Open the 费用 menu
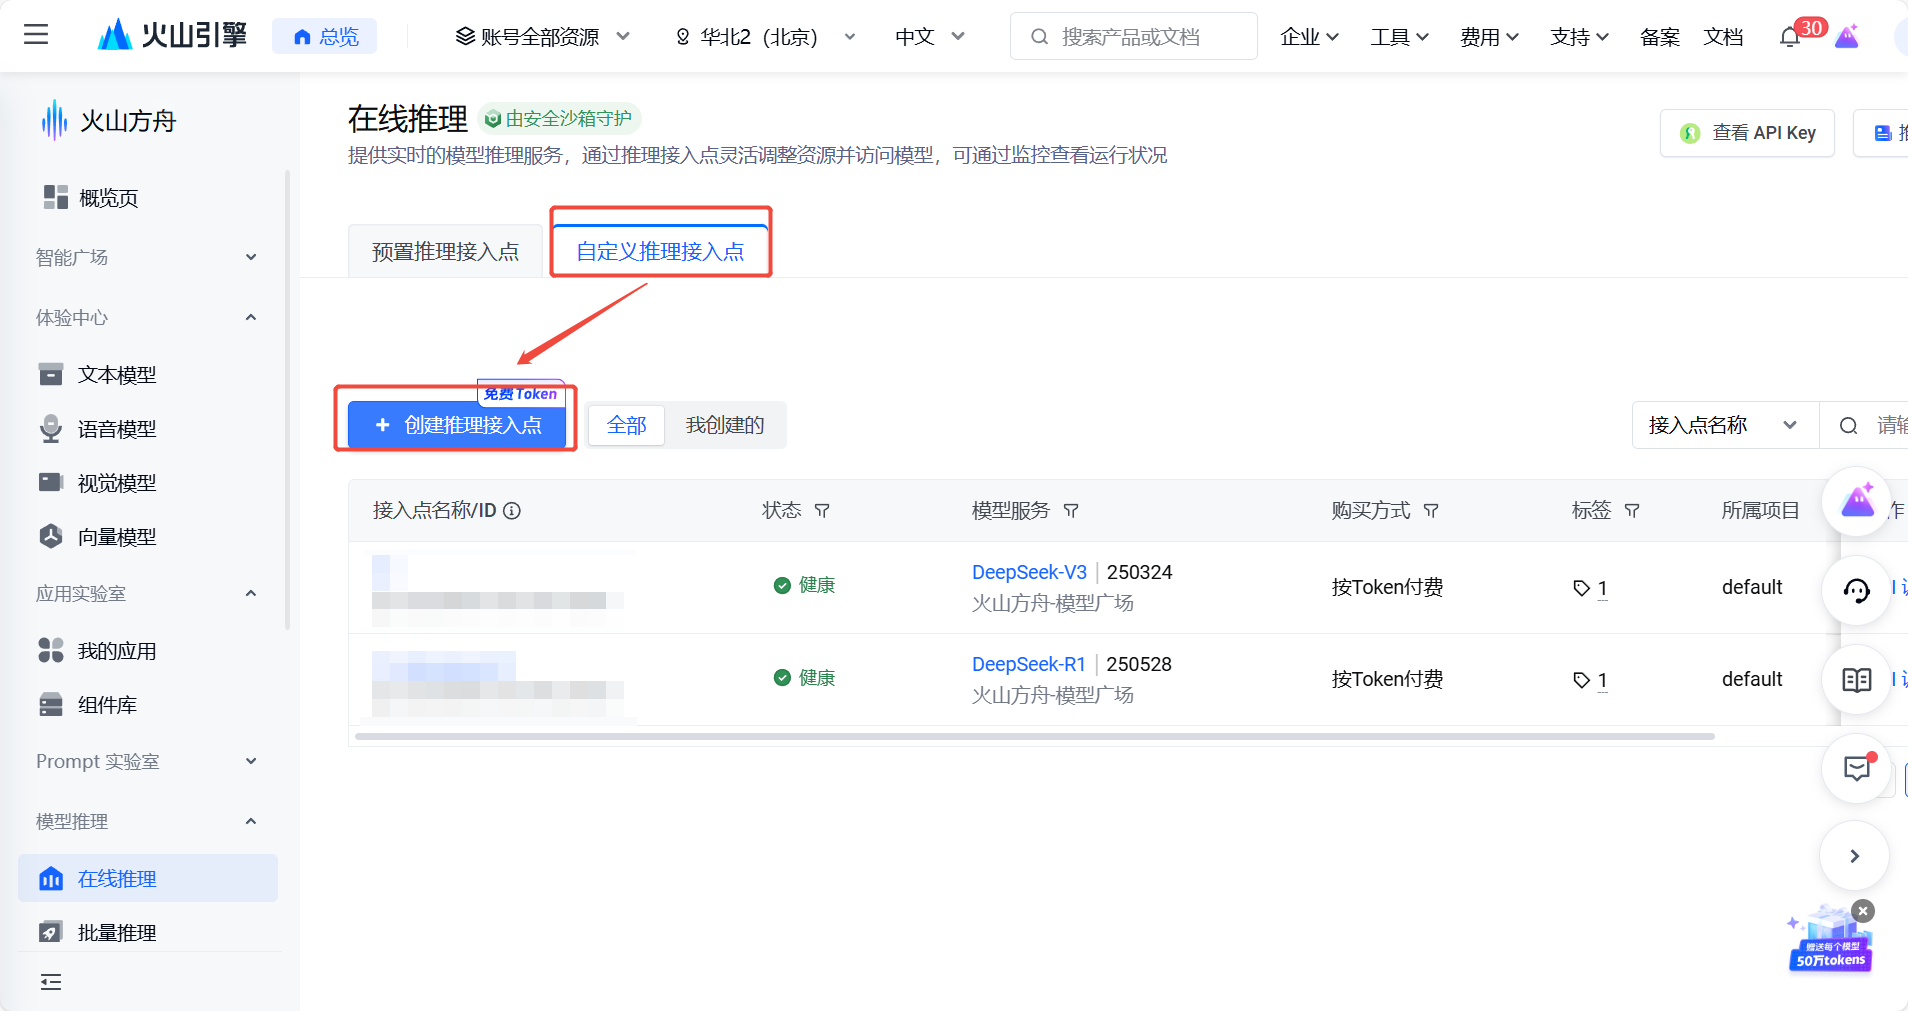 pyautogui.click(x=1489, y=37)
